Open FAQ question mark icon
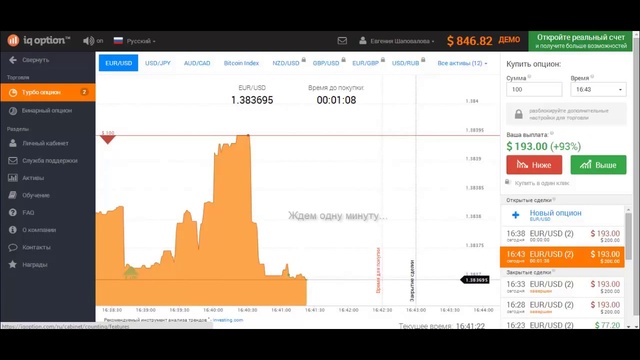 13,213
